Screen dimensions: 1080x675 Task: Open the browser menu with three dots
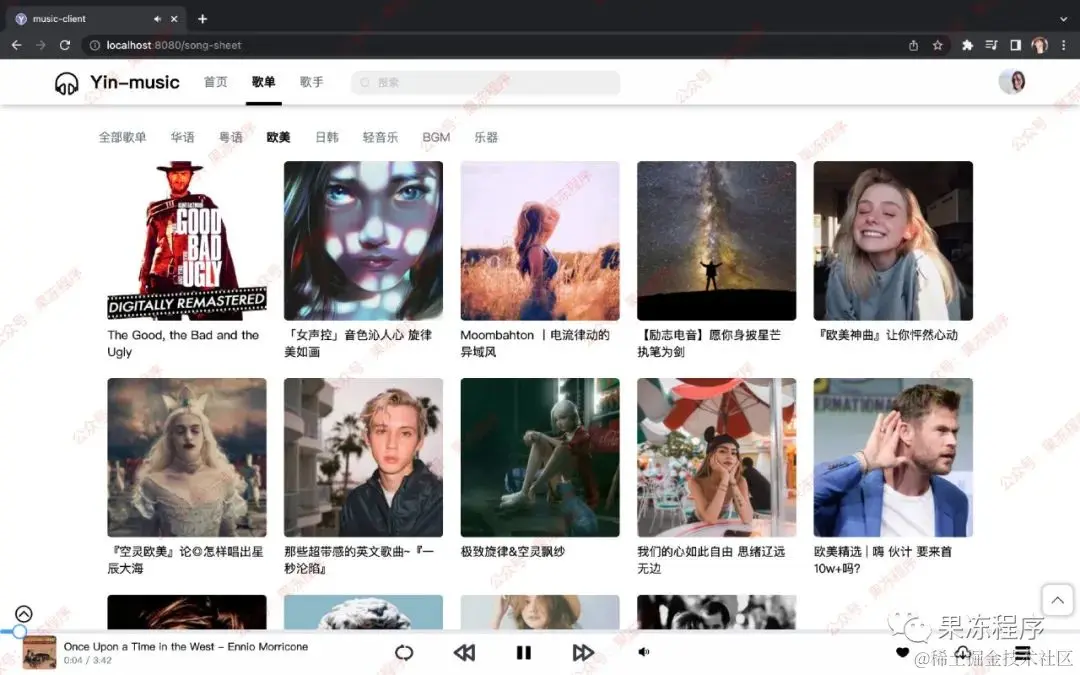[1065, 45]
